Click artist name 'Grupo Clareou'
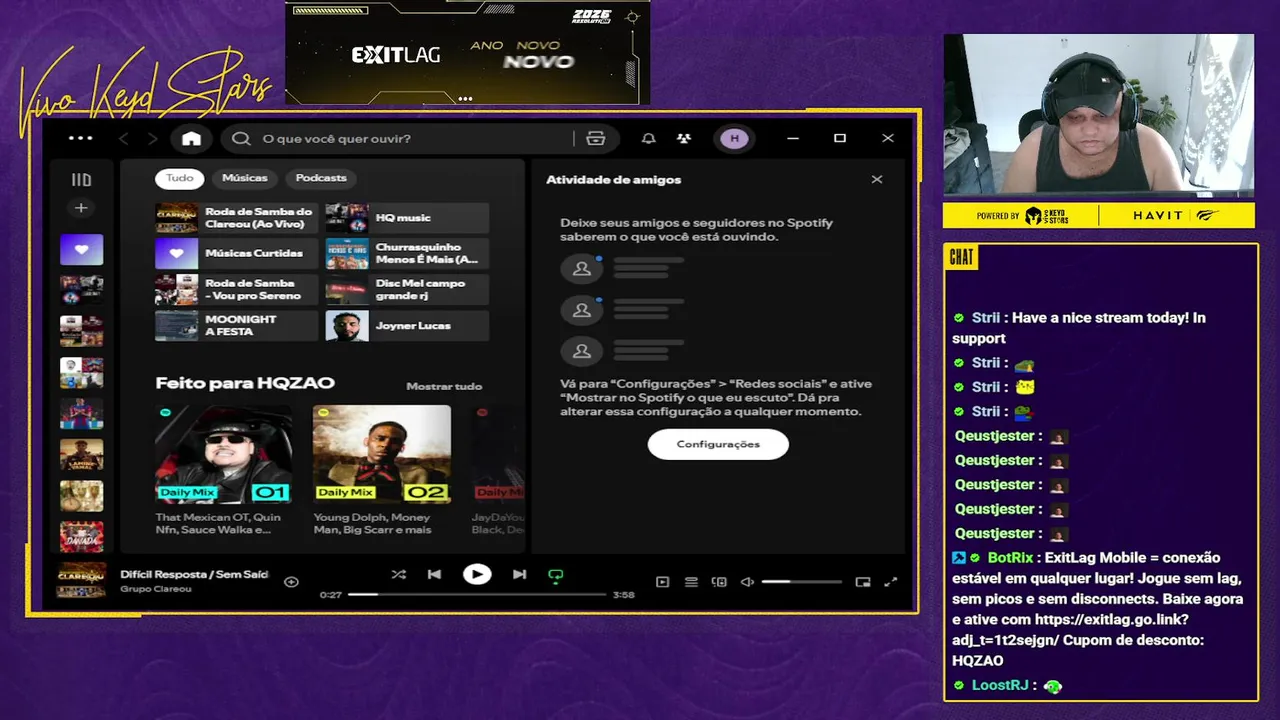Viewport: 1280px width, 720px height. (x=156, y=589)
